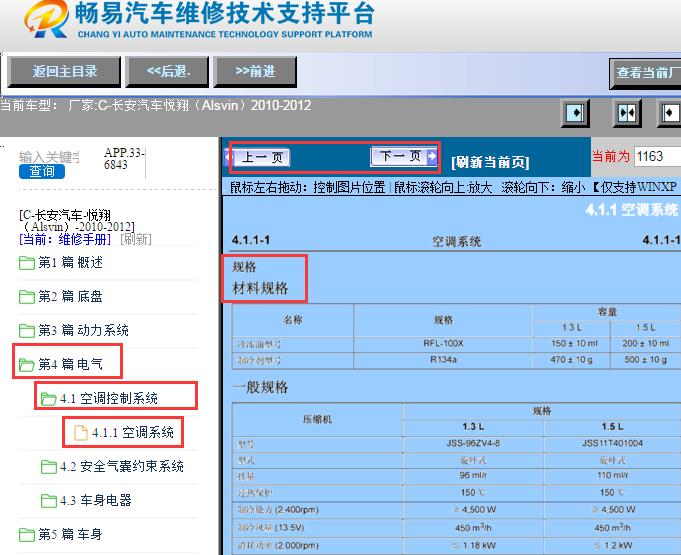Click table cell 110 ml/r
This screenshot has width=681, height=555.
(612, 475)
